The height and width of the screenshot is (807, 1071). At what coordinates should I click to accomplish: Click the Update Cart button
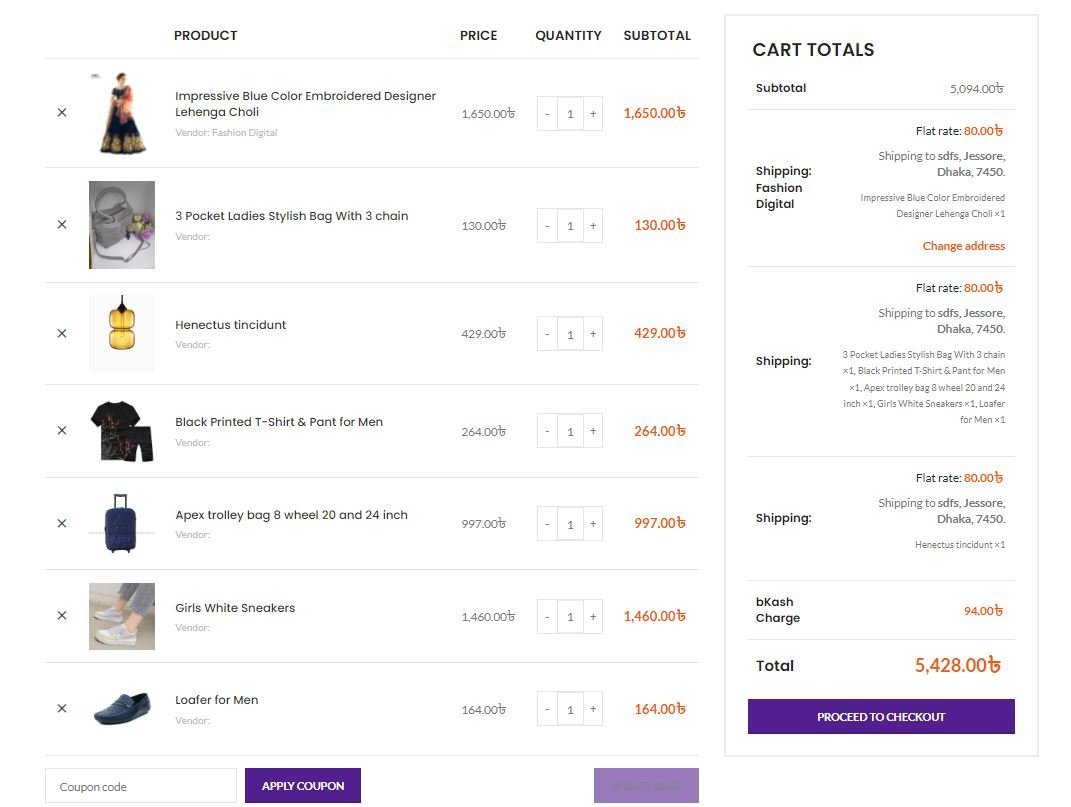646,785
